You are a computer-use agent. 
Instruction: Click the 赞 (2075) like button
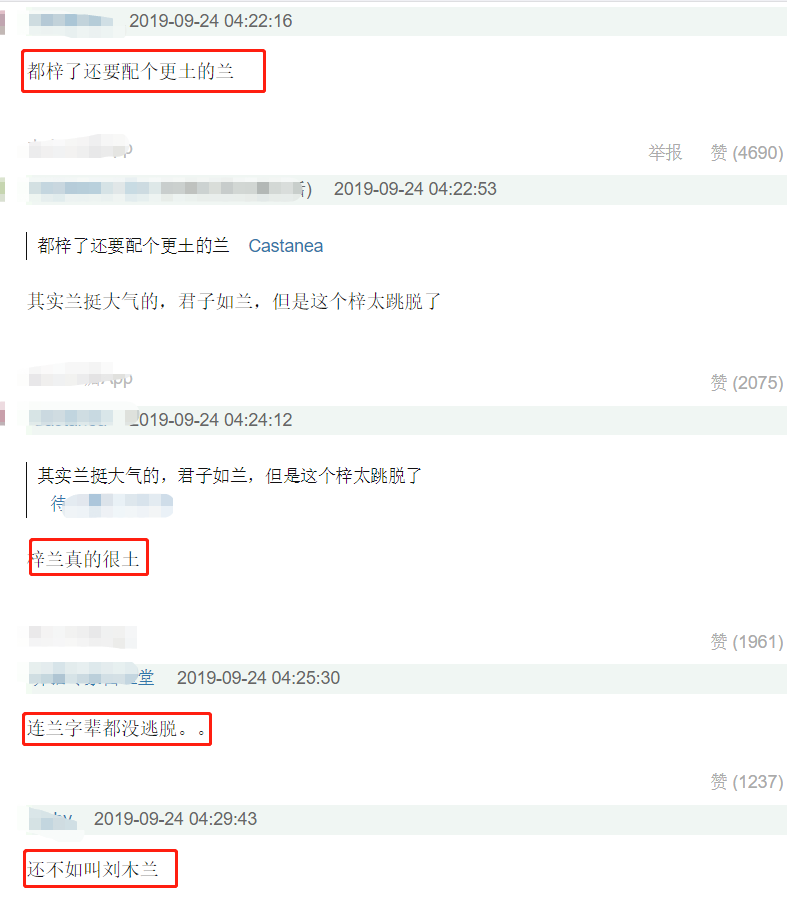(x=746, y=383)
